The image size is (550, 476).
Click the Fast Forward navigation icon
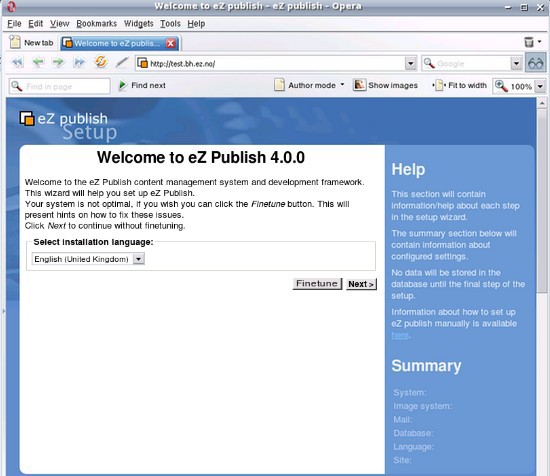[79, 62]
